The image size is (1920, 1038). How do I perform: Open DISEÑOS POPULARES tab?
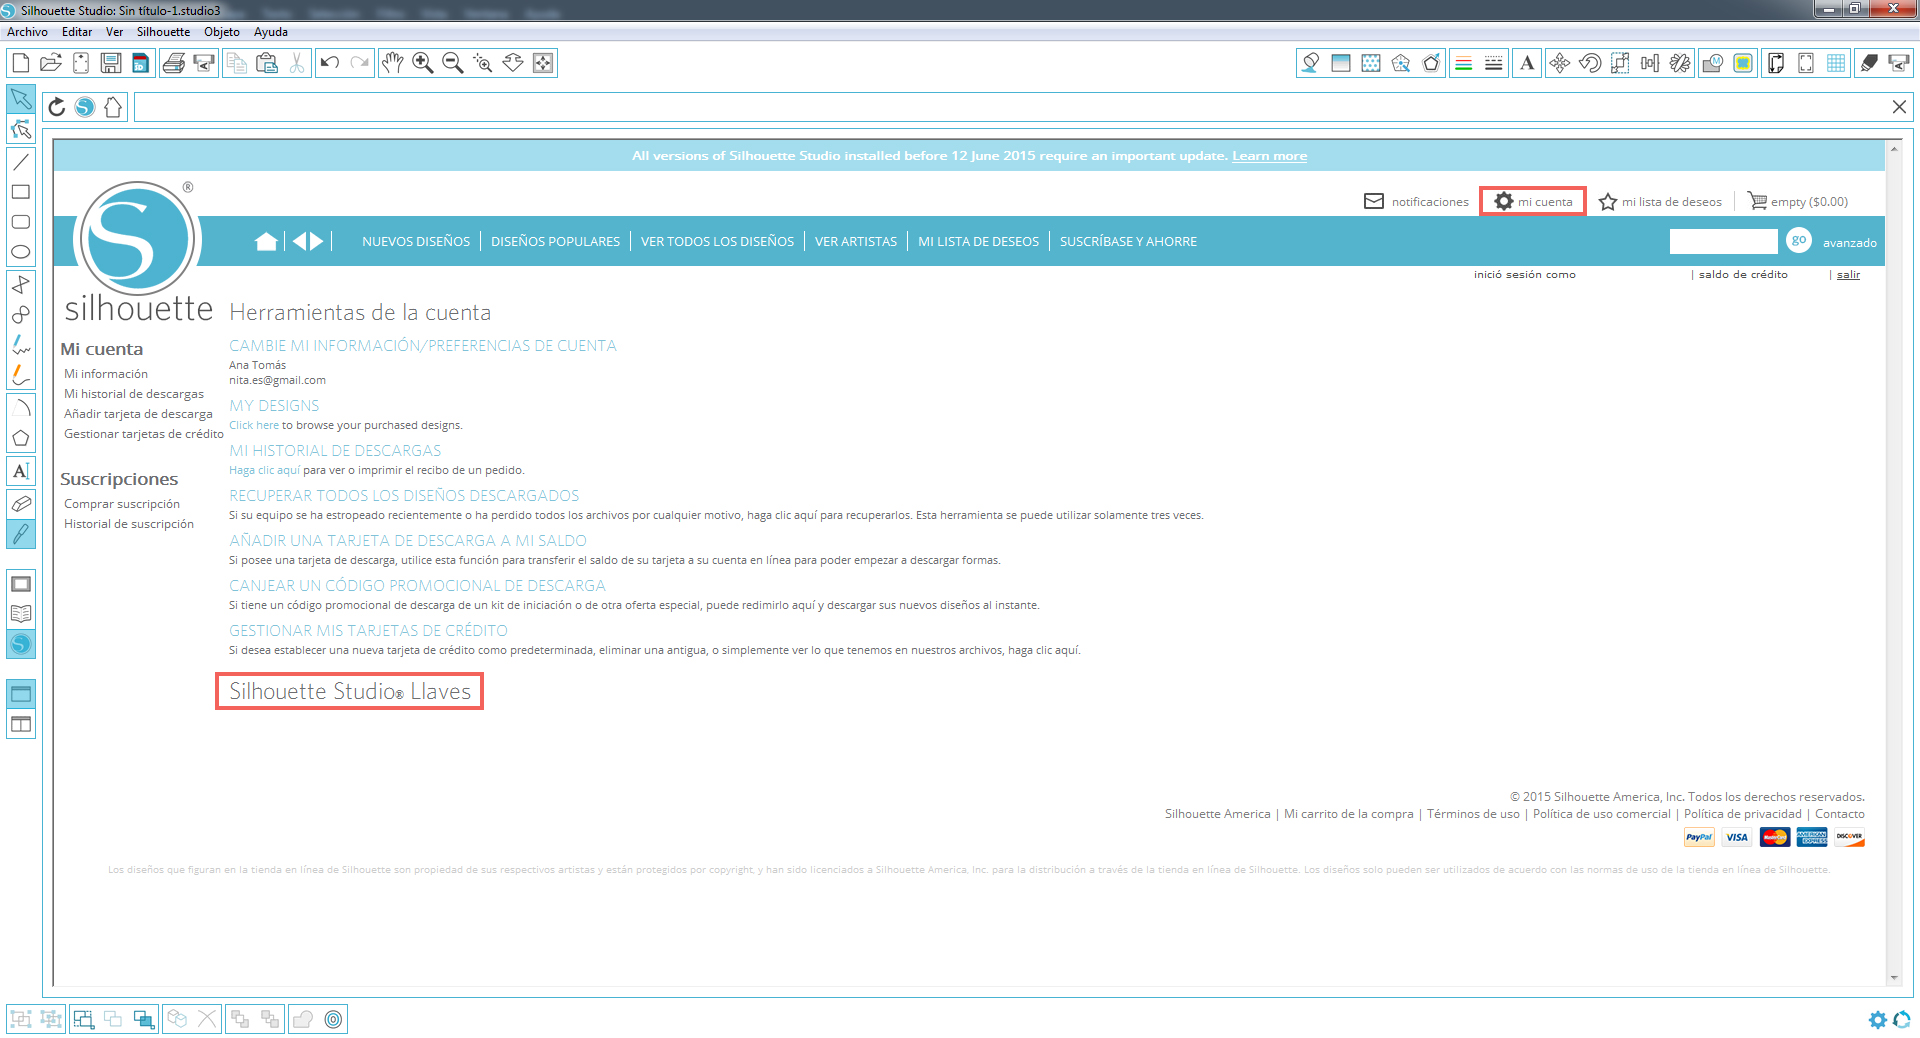coord(555,242)
